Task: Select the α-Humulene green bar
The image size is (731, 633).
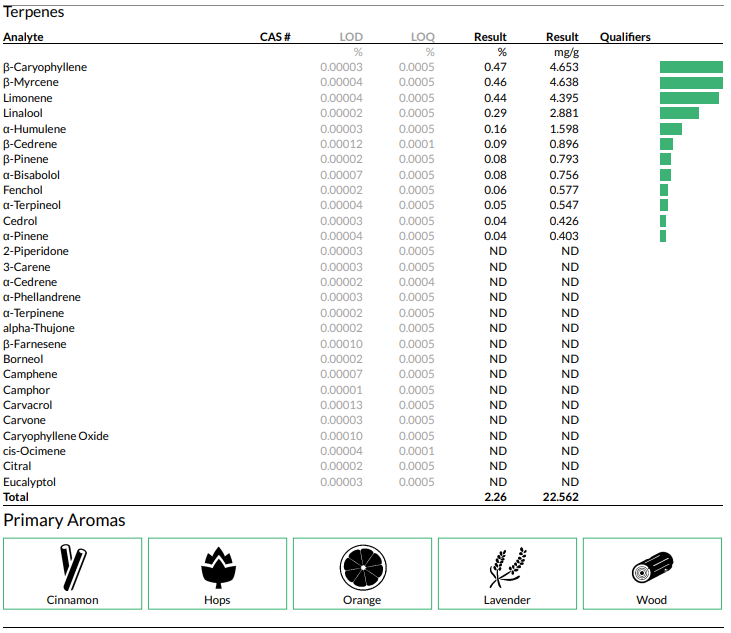Action: (x=670, y=129)
